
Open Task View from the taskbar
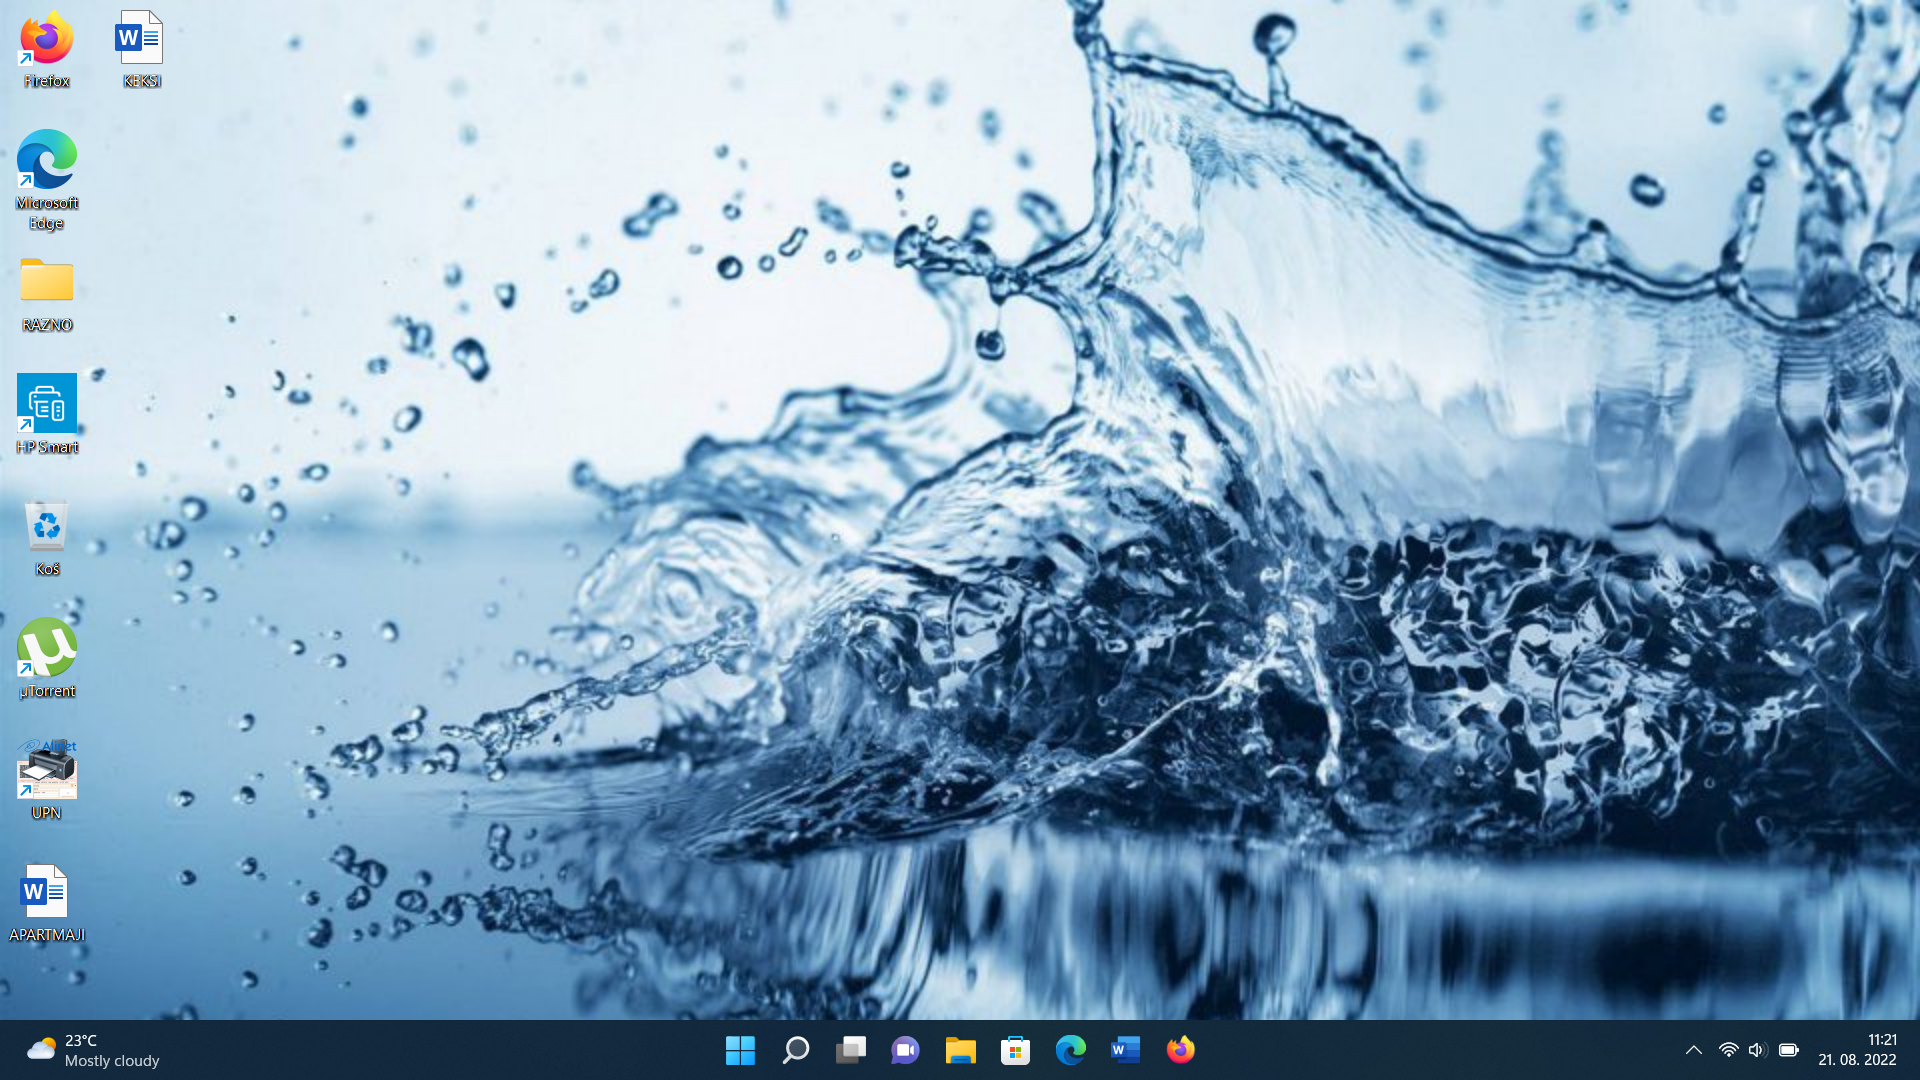point(850,1050)
